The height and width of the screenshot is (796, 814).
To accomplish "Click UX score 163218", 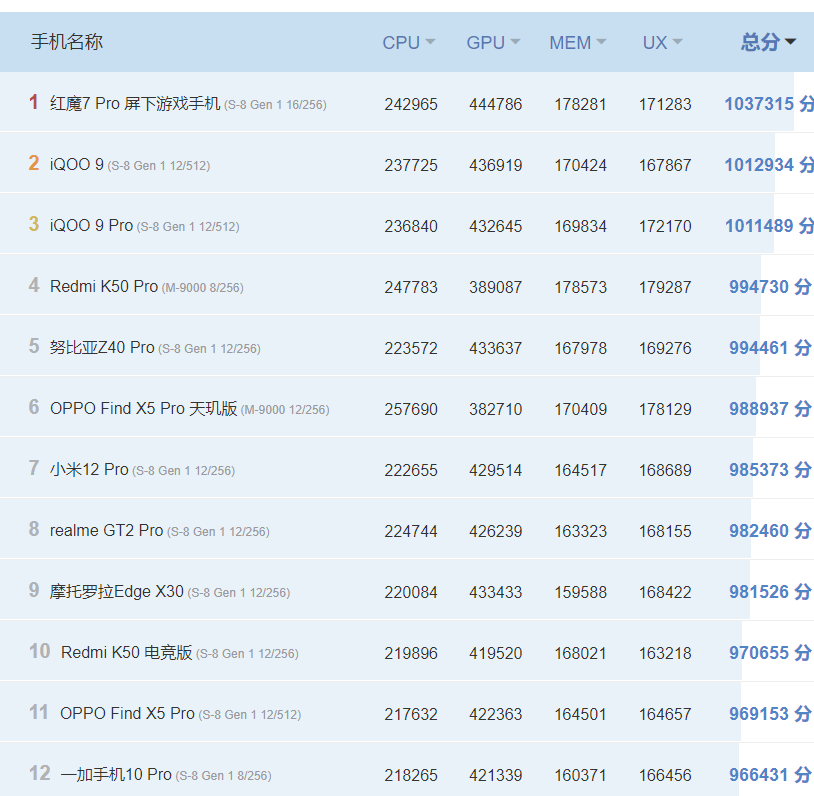I will coord(665,654).
